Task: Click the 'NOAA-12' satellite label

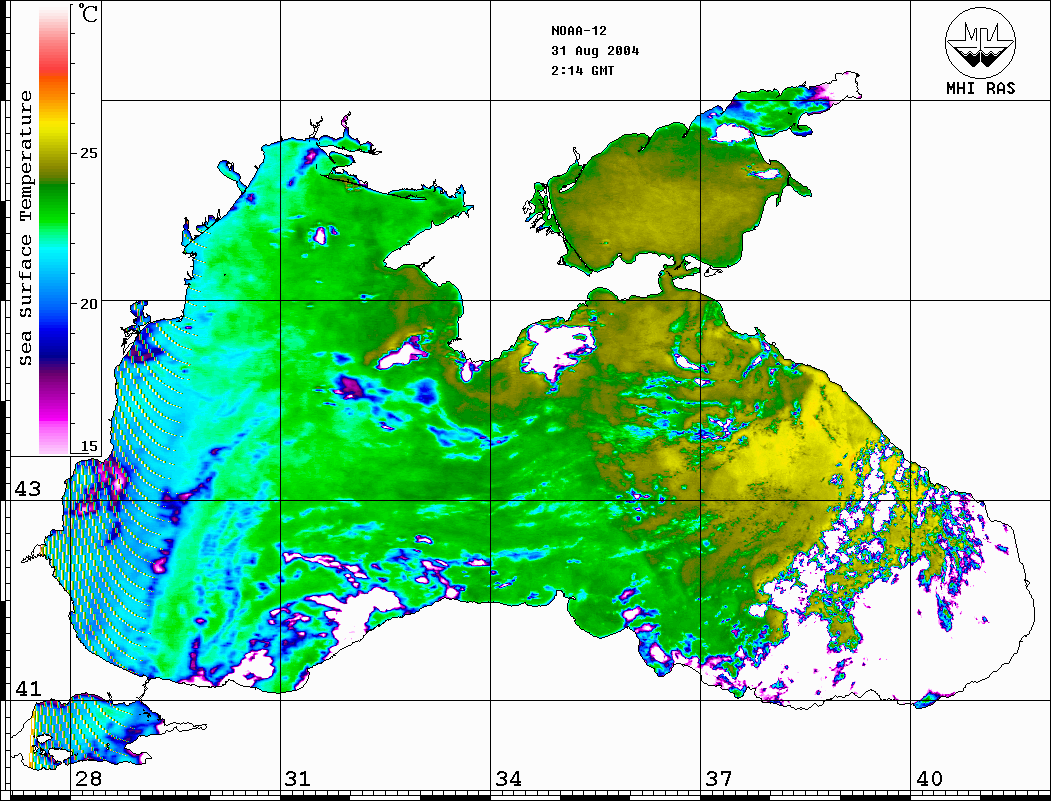Action: [578, 31]
